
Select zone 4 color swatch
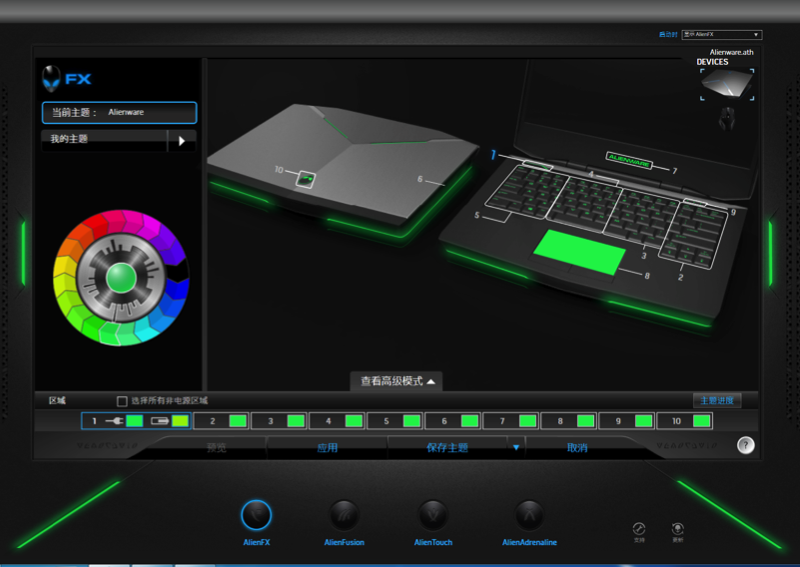click(x=354, y=421)
